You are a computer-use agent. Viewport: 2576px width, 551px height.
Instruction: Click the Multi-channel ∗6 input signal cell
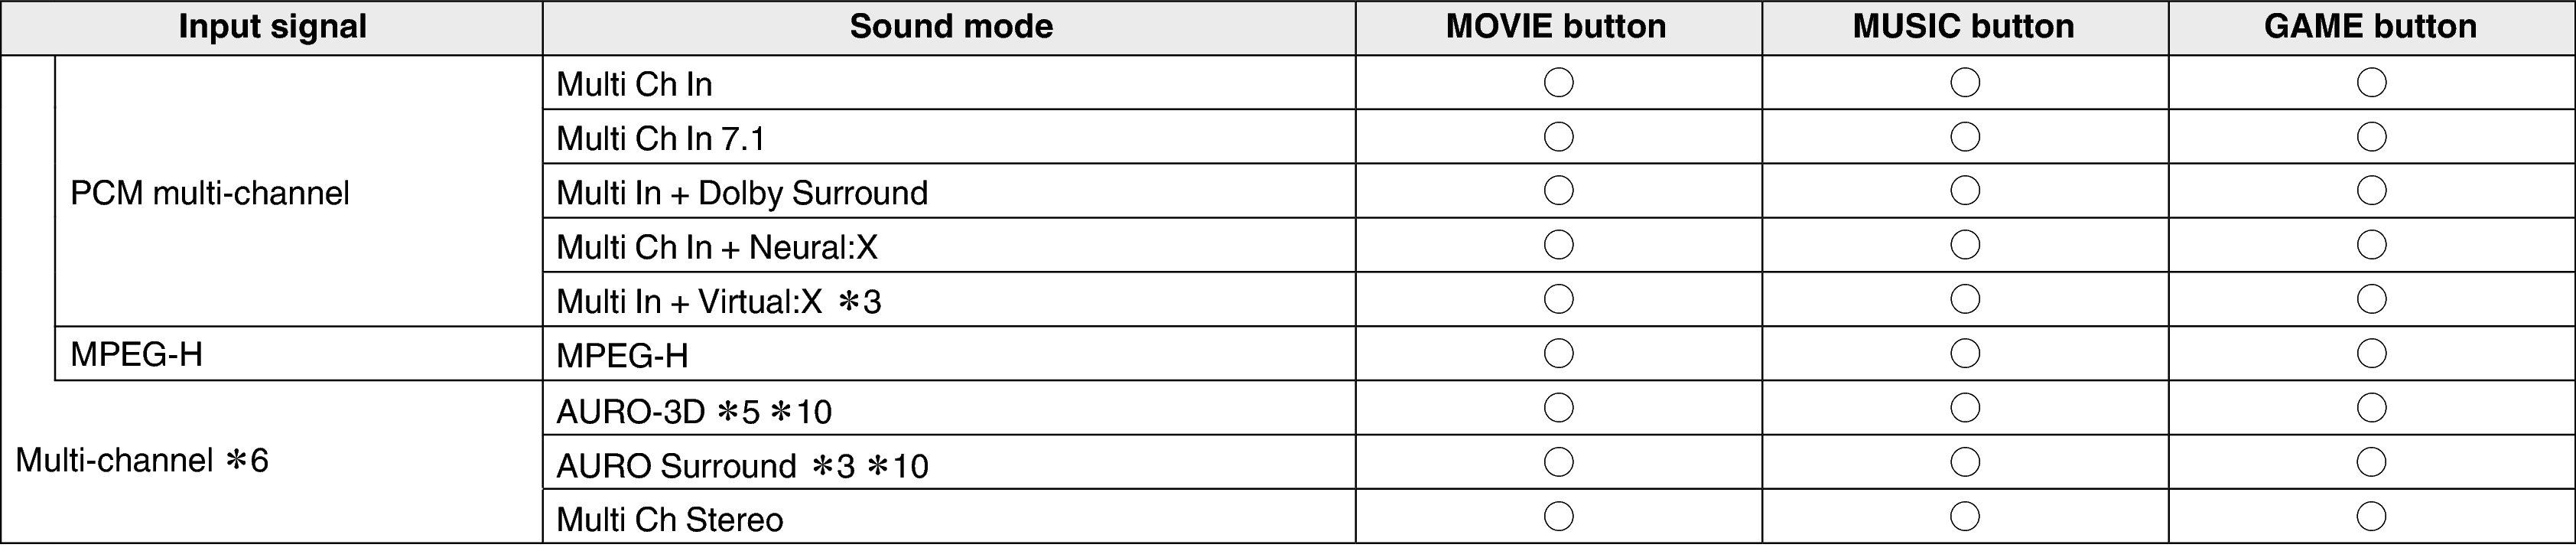[x=142, y=460]
